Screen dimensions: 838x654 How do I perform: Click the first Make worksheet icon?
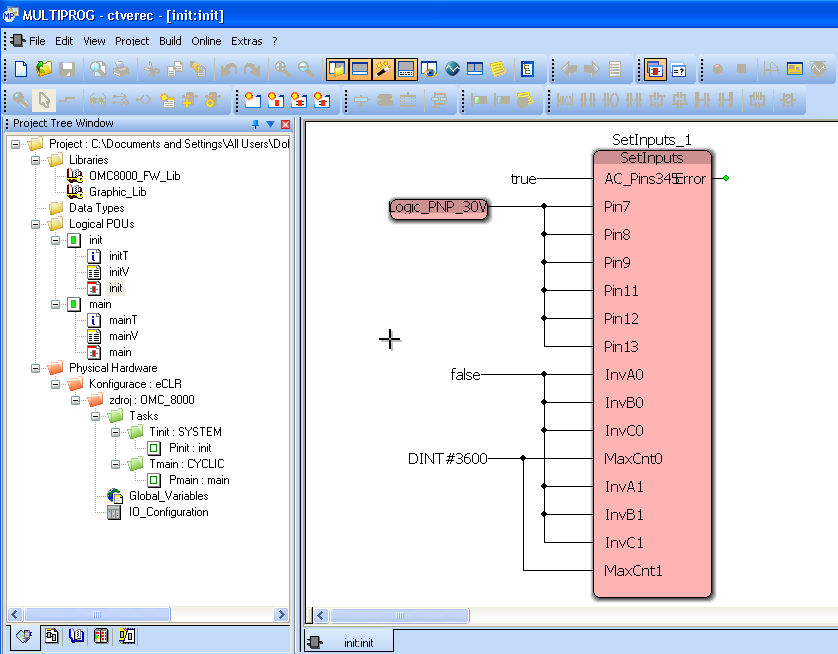point(252,100)
